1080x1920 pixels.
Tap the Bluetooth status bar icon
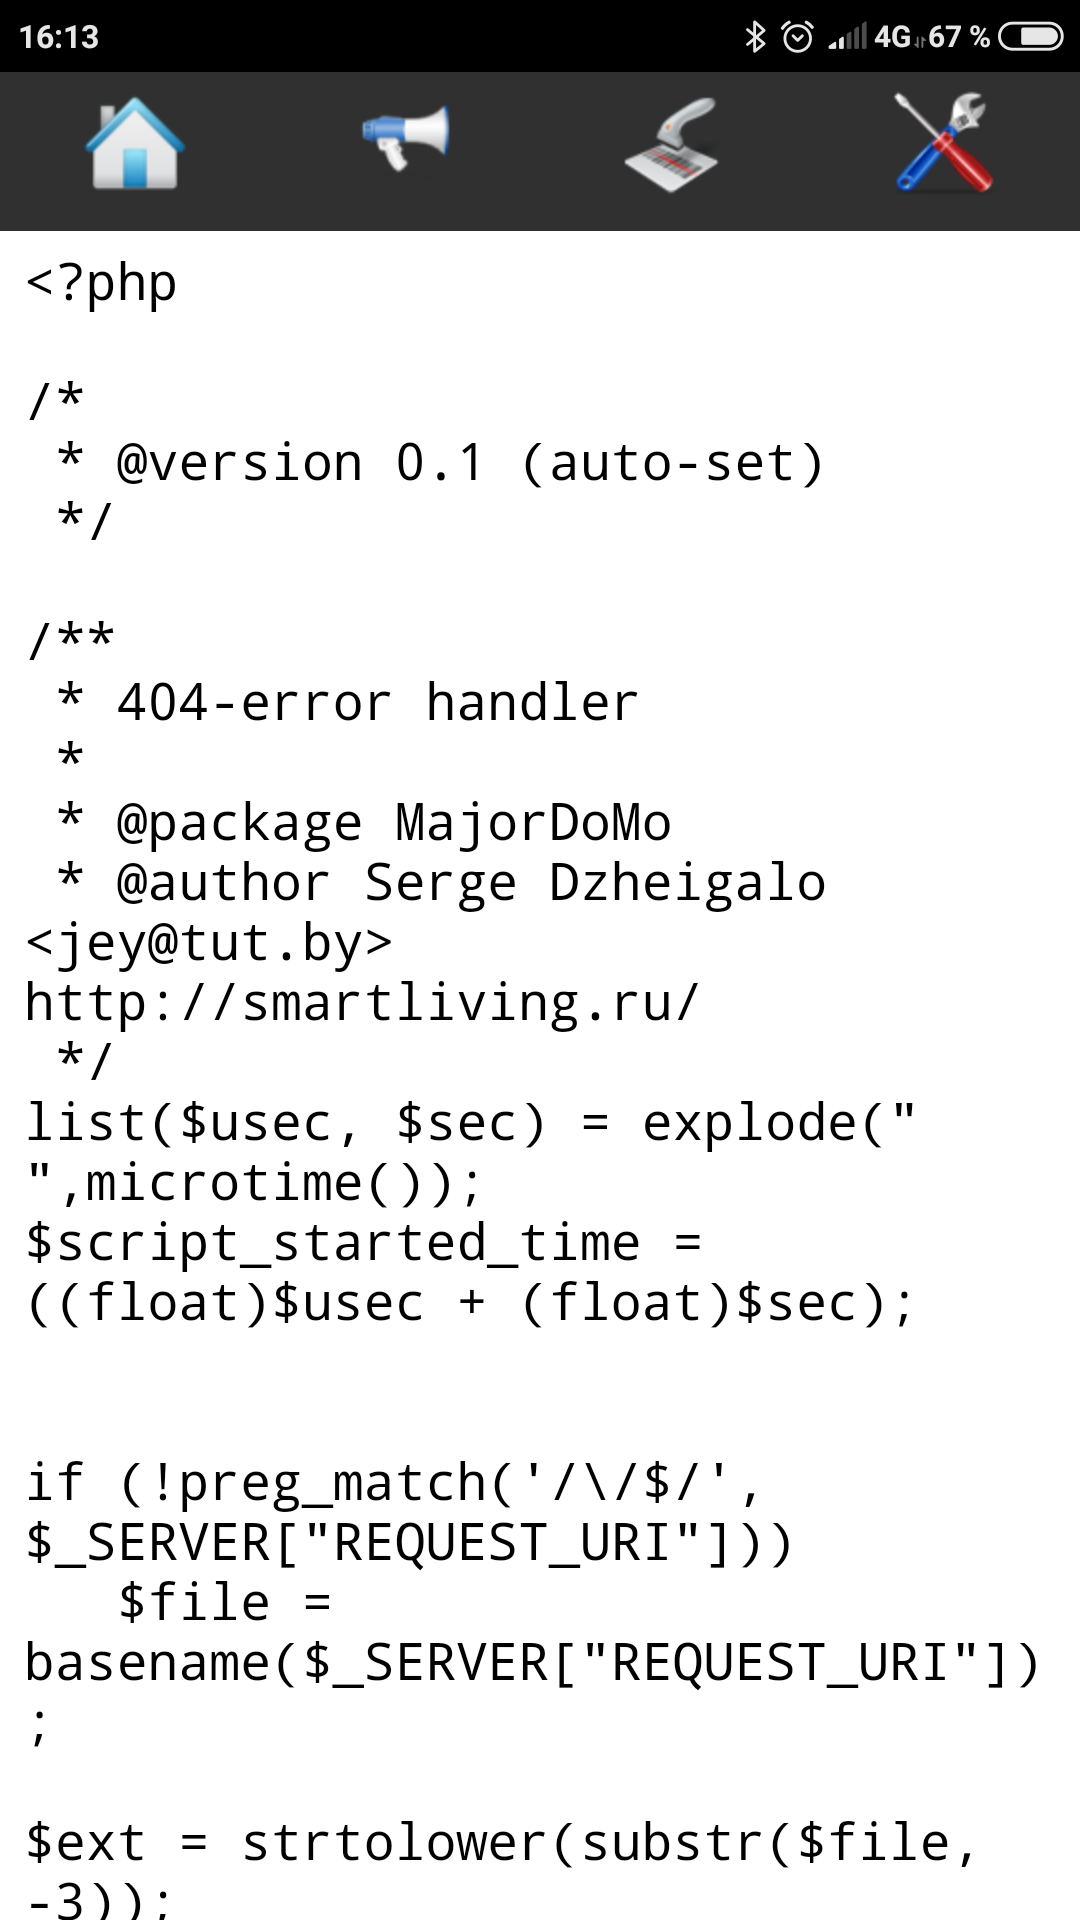point(755,37)
